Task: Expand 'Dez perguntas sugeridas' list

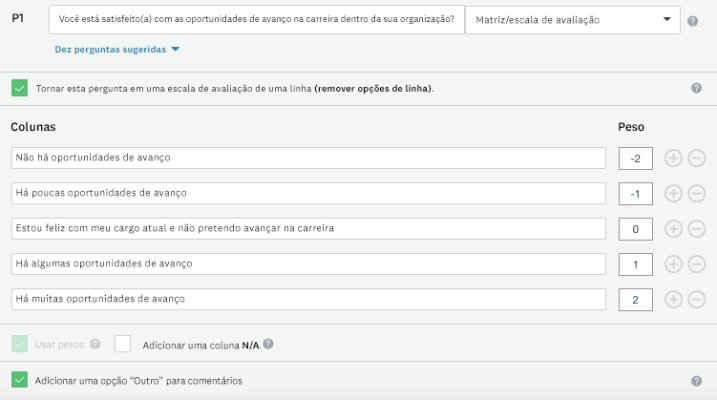Action: [117, 49]
